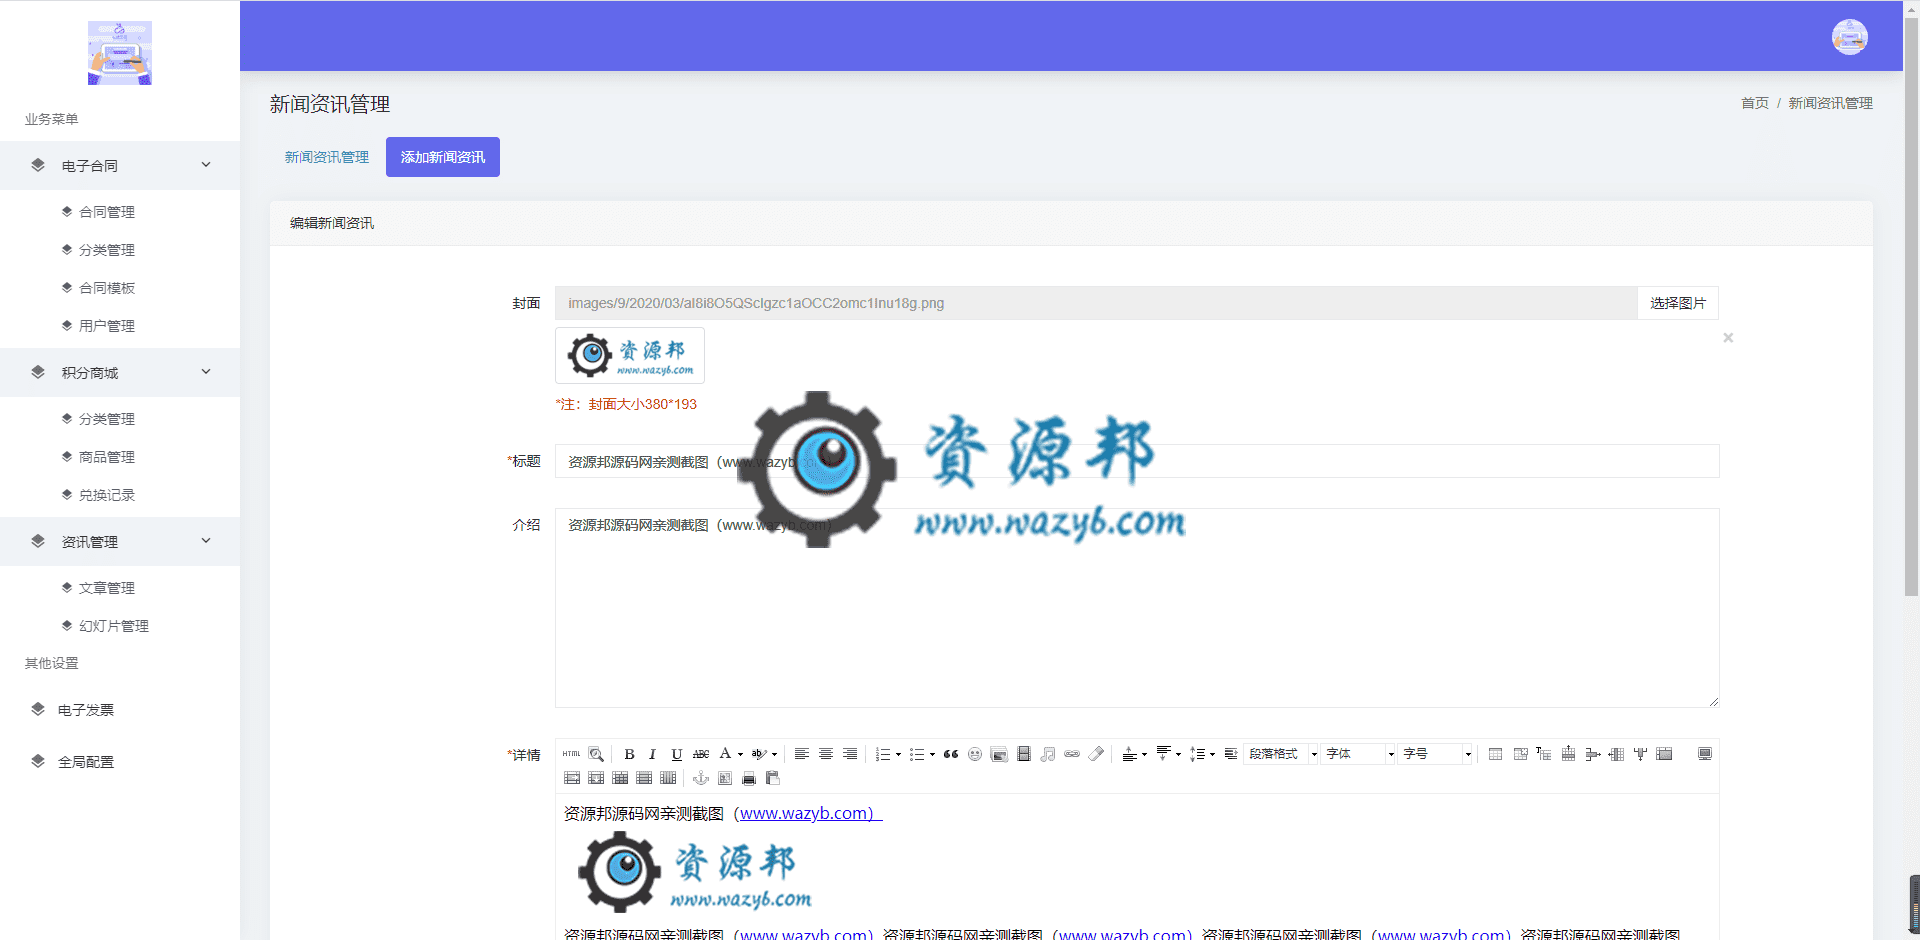Print editor content
1920x940 pixels.
[x=749, y=778]
